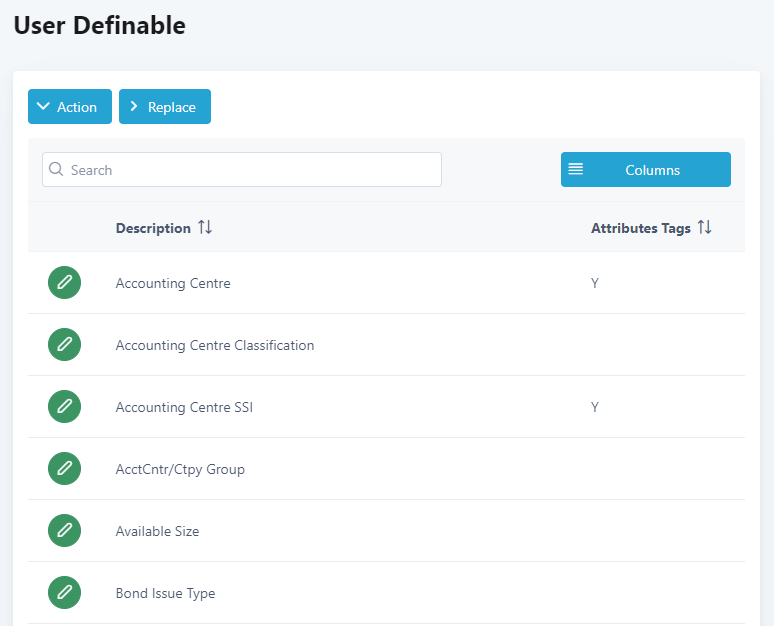Image resolution: width=774 pixels, height=626 pixels.
Task: Click Accounting Centre Classification description
Action: 215,345
